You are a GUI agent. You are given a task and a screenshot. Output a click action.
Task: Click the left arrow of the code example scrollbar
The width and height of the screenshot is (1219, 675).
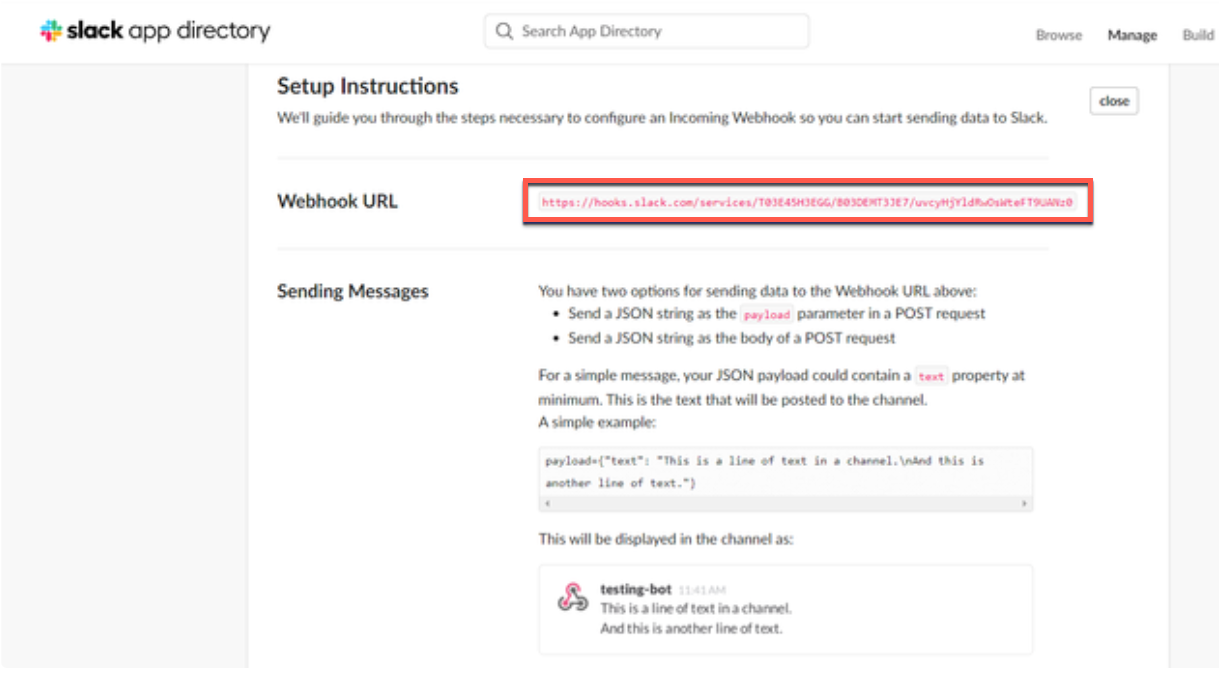click(x=547, y=503)
